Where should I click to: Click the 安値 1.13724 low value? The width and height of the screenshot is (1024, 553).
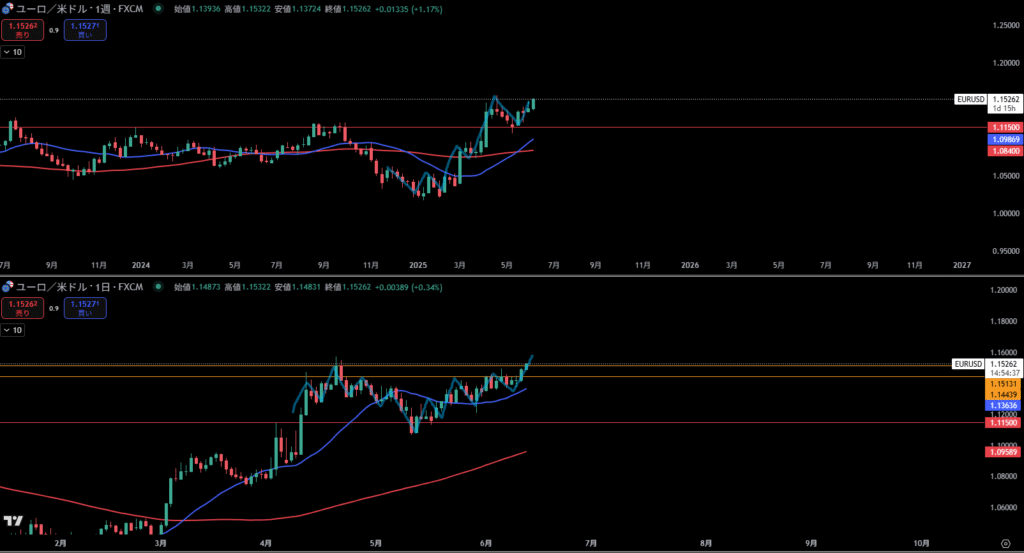[297, 9]
